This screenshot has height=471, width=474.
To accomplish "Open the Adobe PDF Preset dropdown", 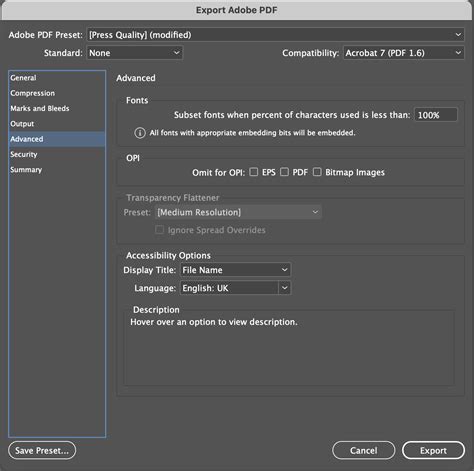I will click(x=275, y=35).
